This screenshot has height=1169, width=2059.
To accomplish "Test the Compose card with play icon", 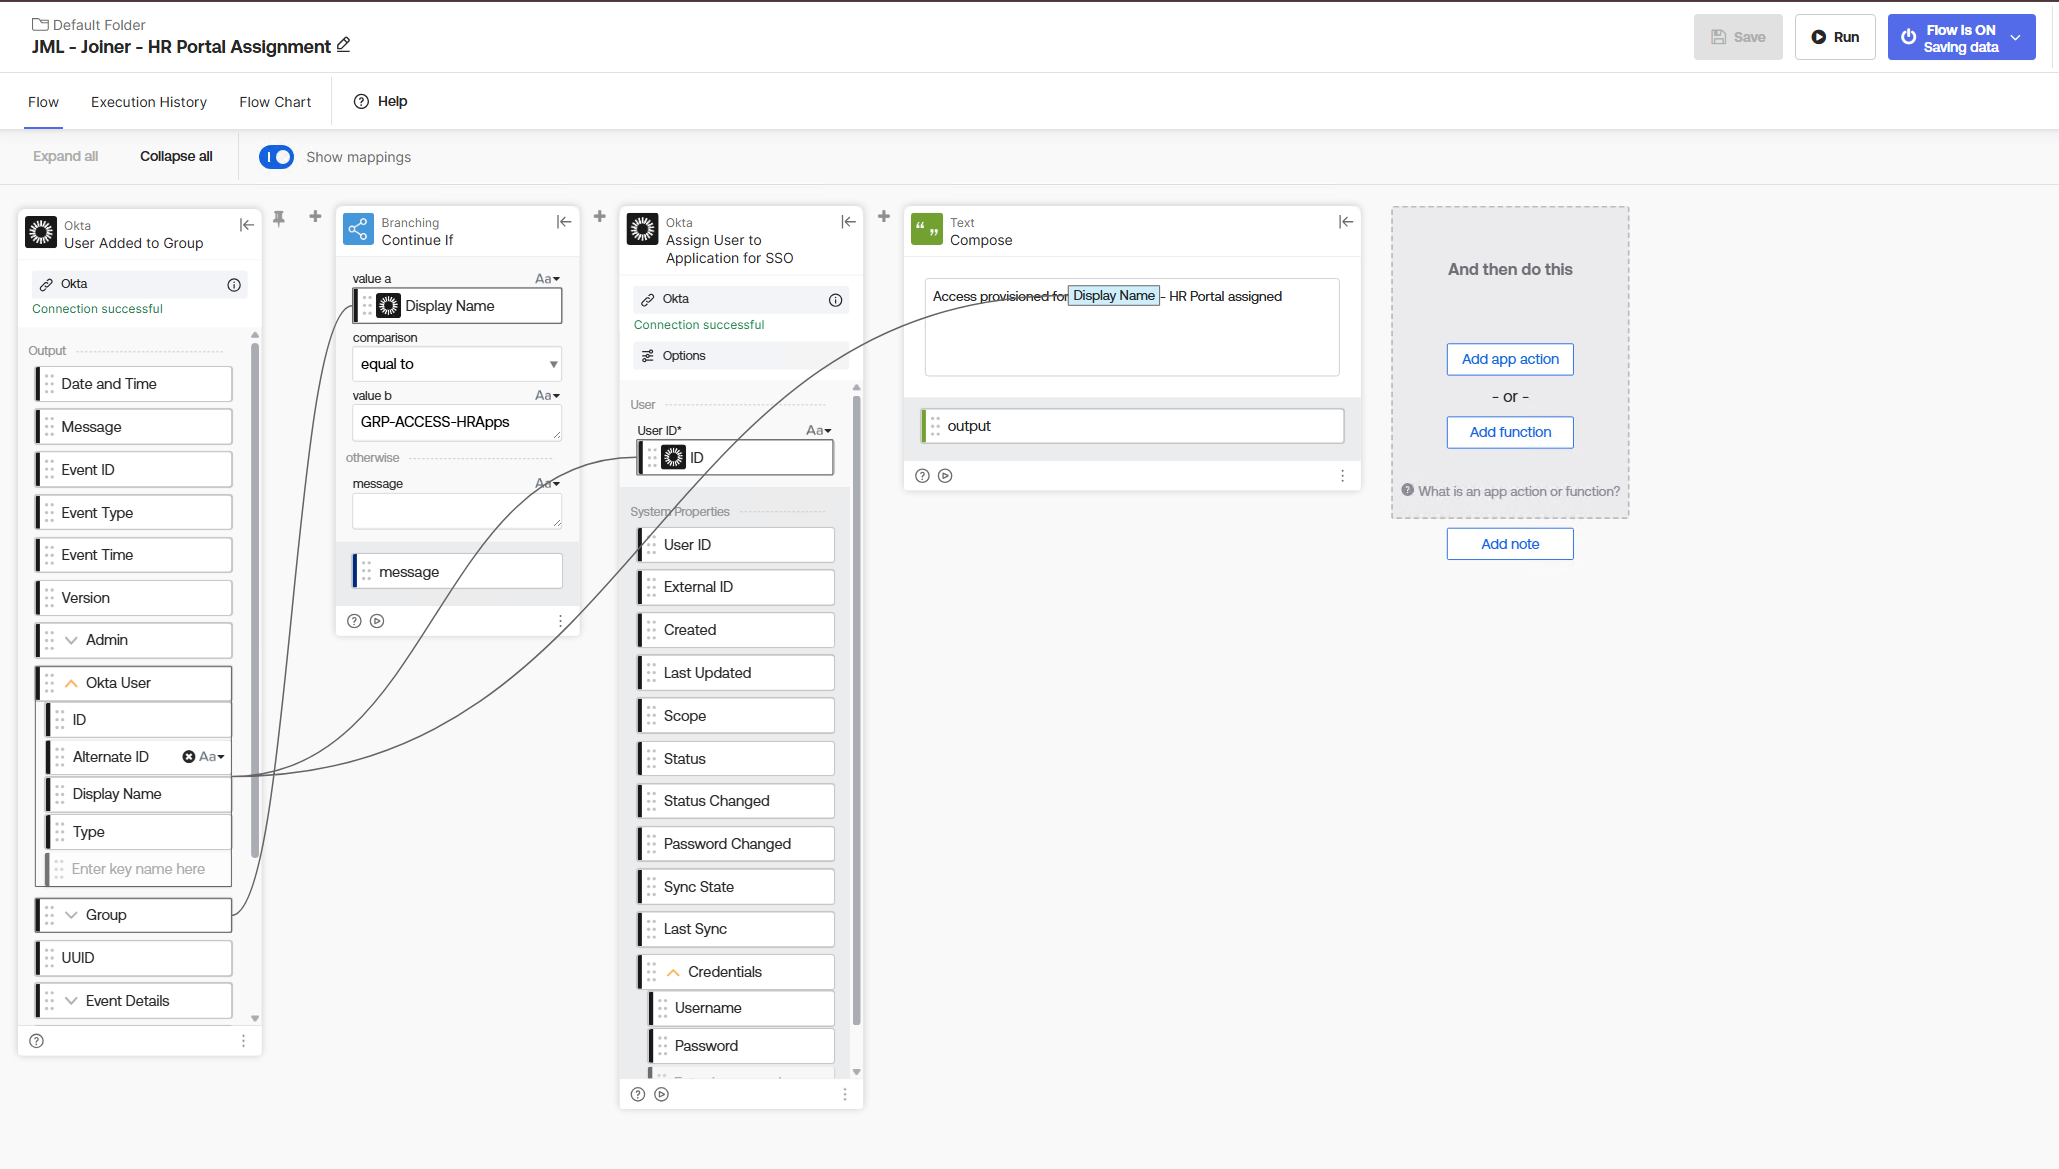I will [x=945, y=476].
